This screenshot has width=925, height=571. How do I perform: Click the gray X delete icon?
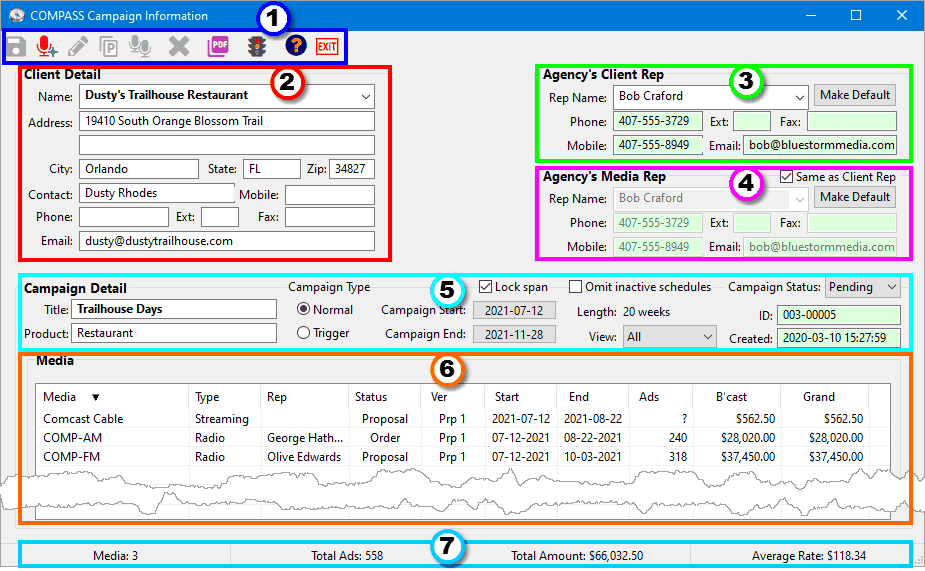click(x=179, y=46)
